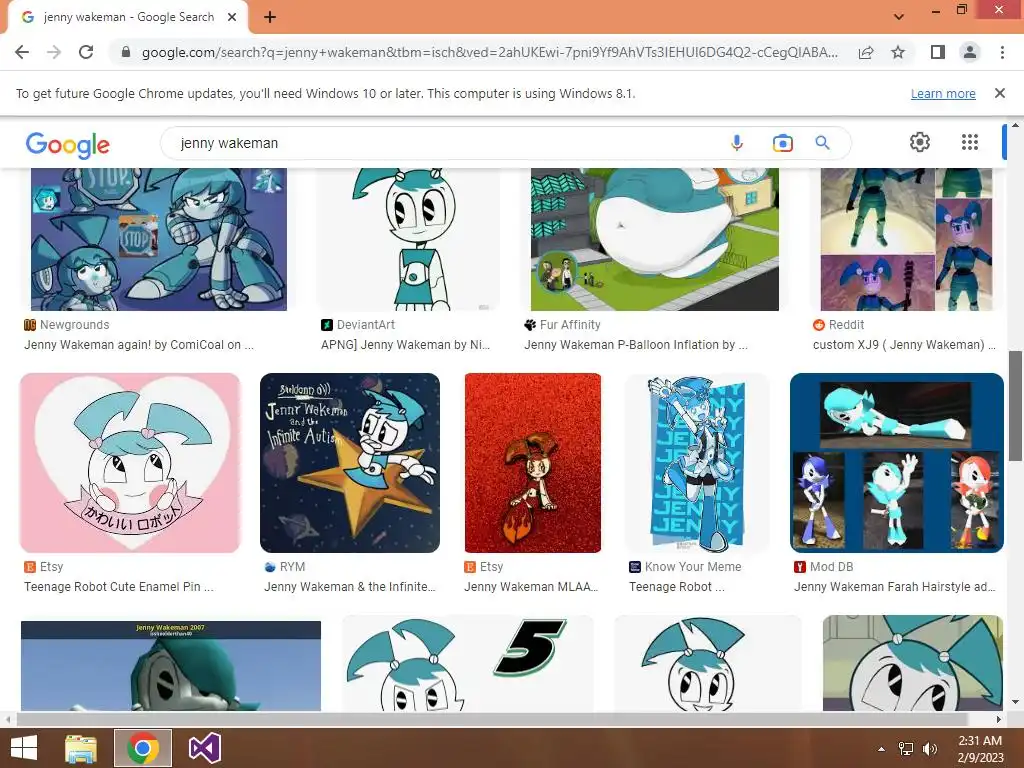Expand the tab search dropdown arrow
Image resolution: width=1024 pixels, height=768 pixels.
point(899,17)
